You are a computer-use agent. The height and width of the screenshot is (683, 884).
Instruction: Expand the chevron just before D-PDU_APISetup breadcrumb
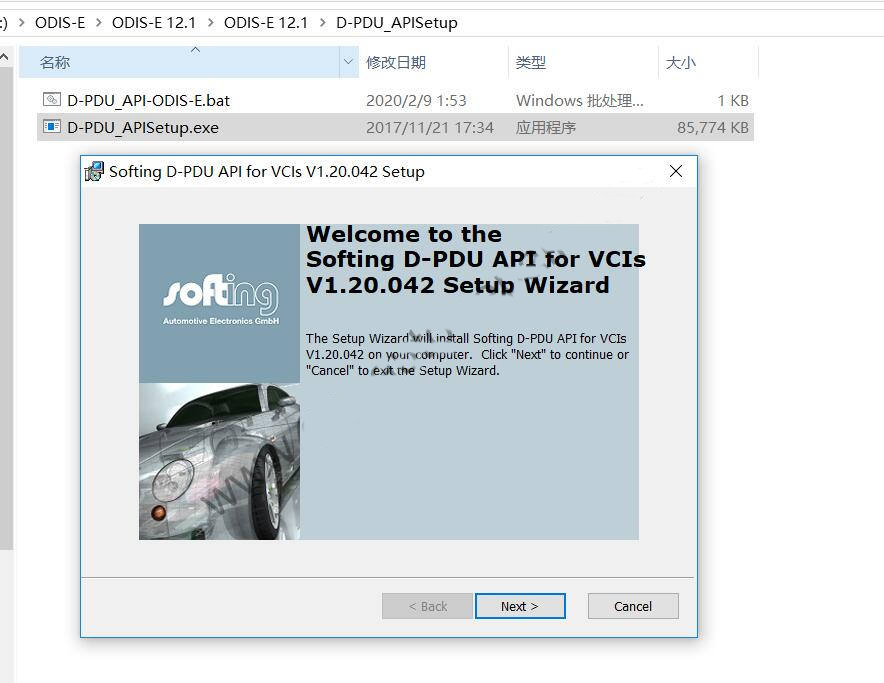(322, 22)
